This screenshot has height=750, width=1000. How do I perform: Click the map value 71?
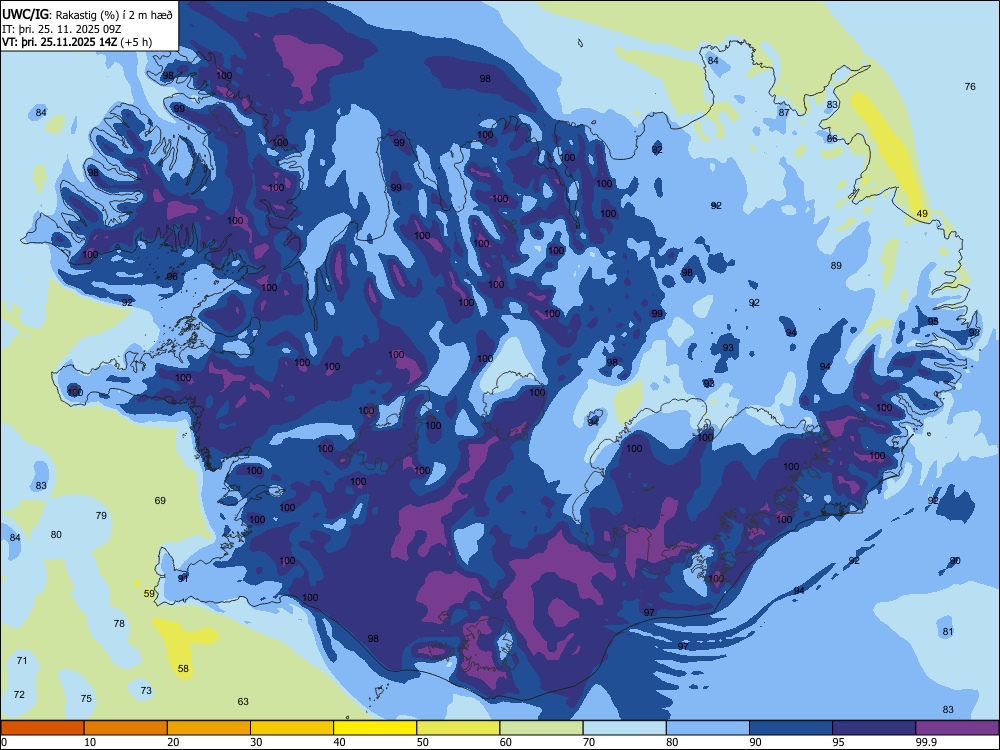coord(22,660)
